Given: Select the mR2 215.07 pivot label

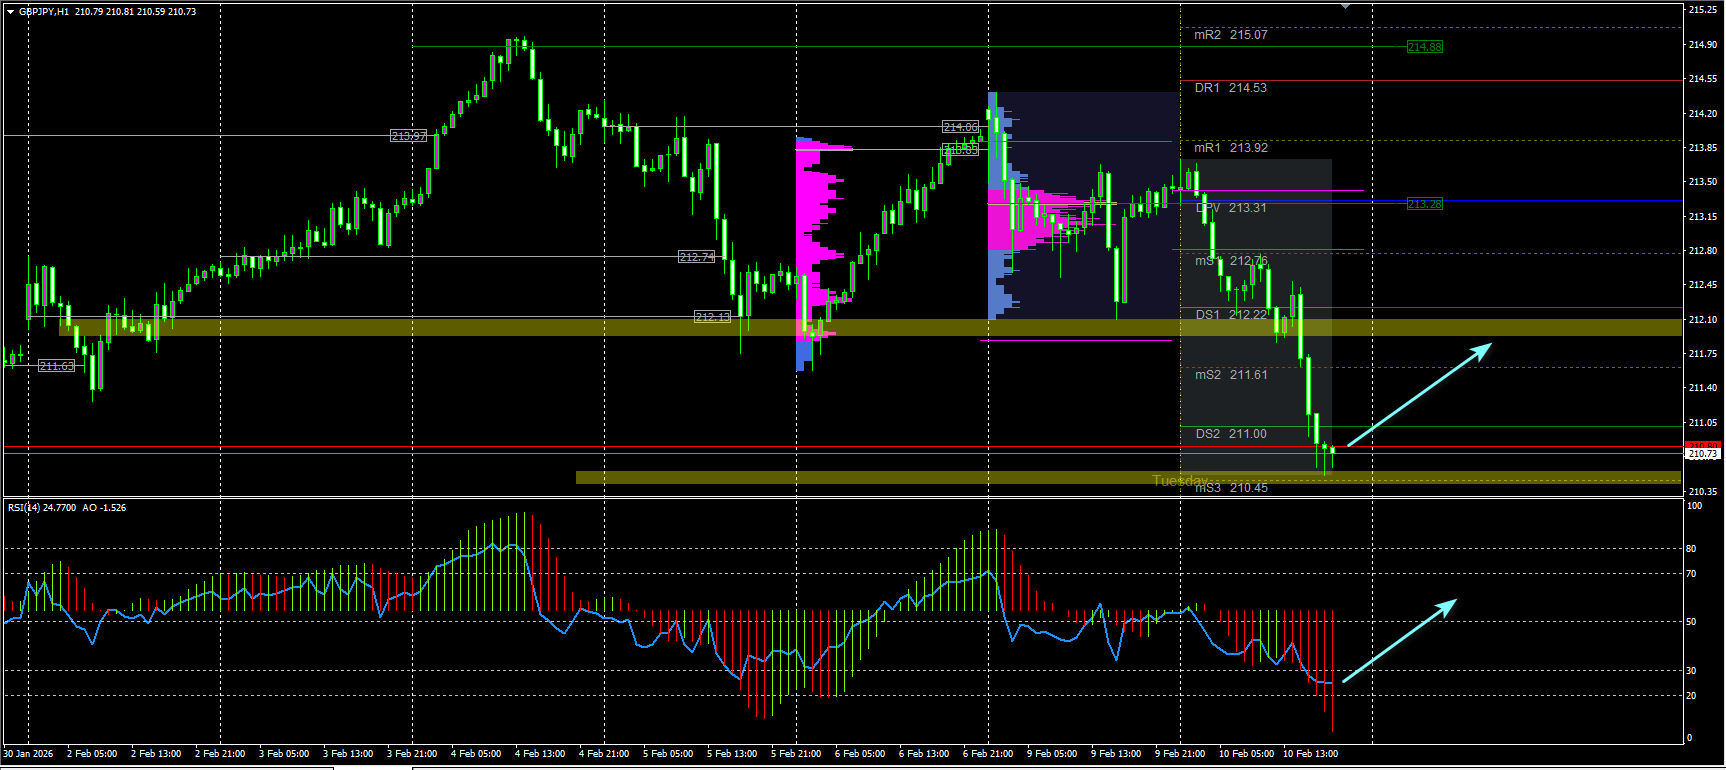Looking at the screenshot, I should 1231,35.
